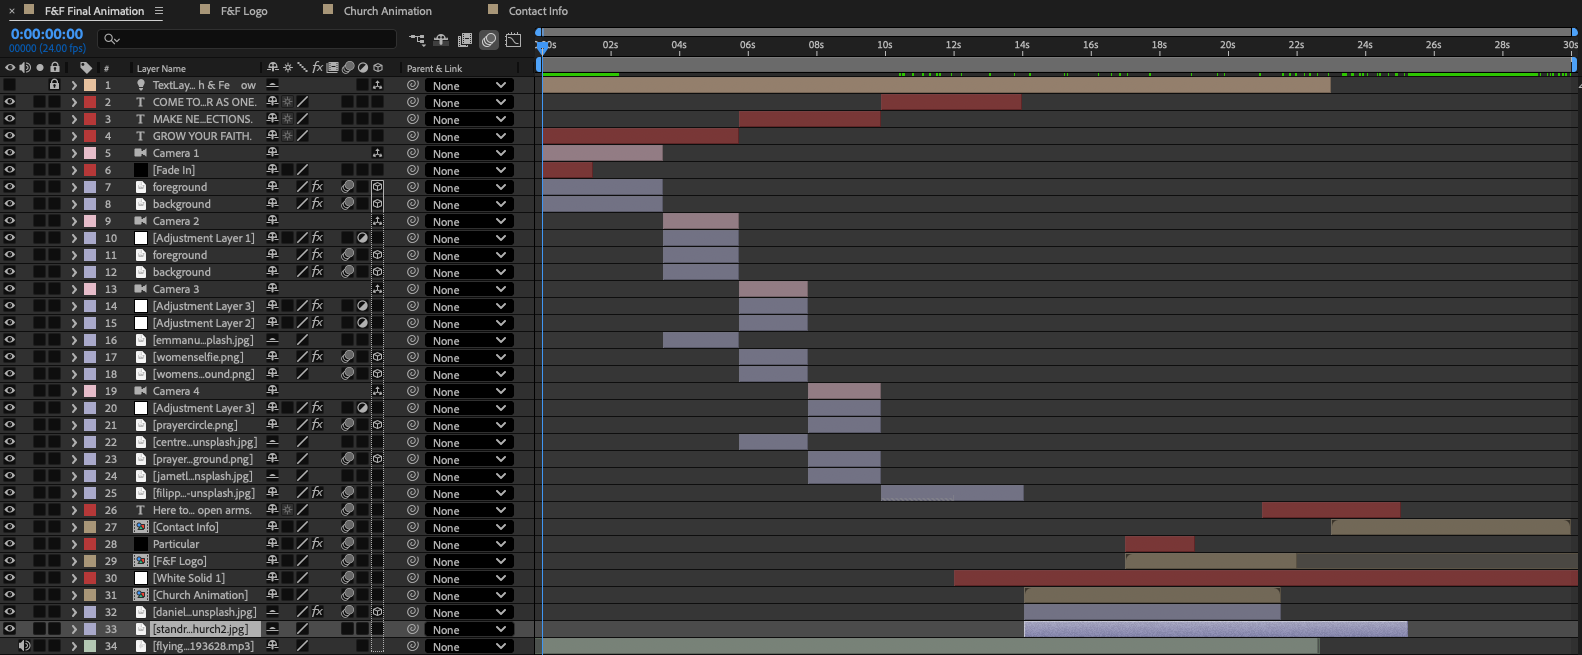
Task: Click the Audio speaker column header icon
Action: coord(25,68)
